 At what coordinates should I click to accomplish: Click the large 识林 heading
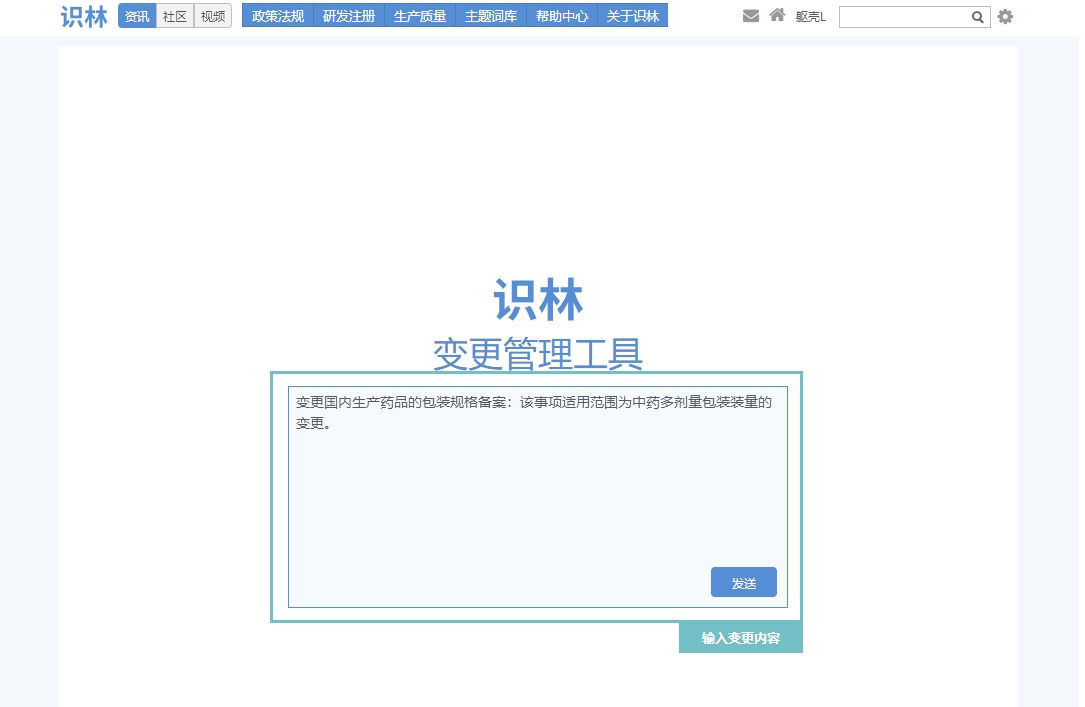(x=538, y=300)
